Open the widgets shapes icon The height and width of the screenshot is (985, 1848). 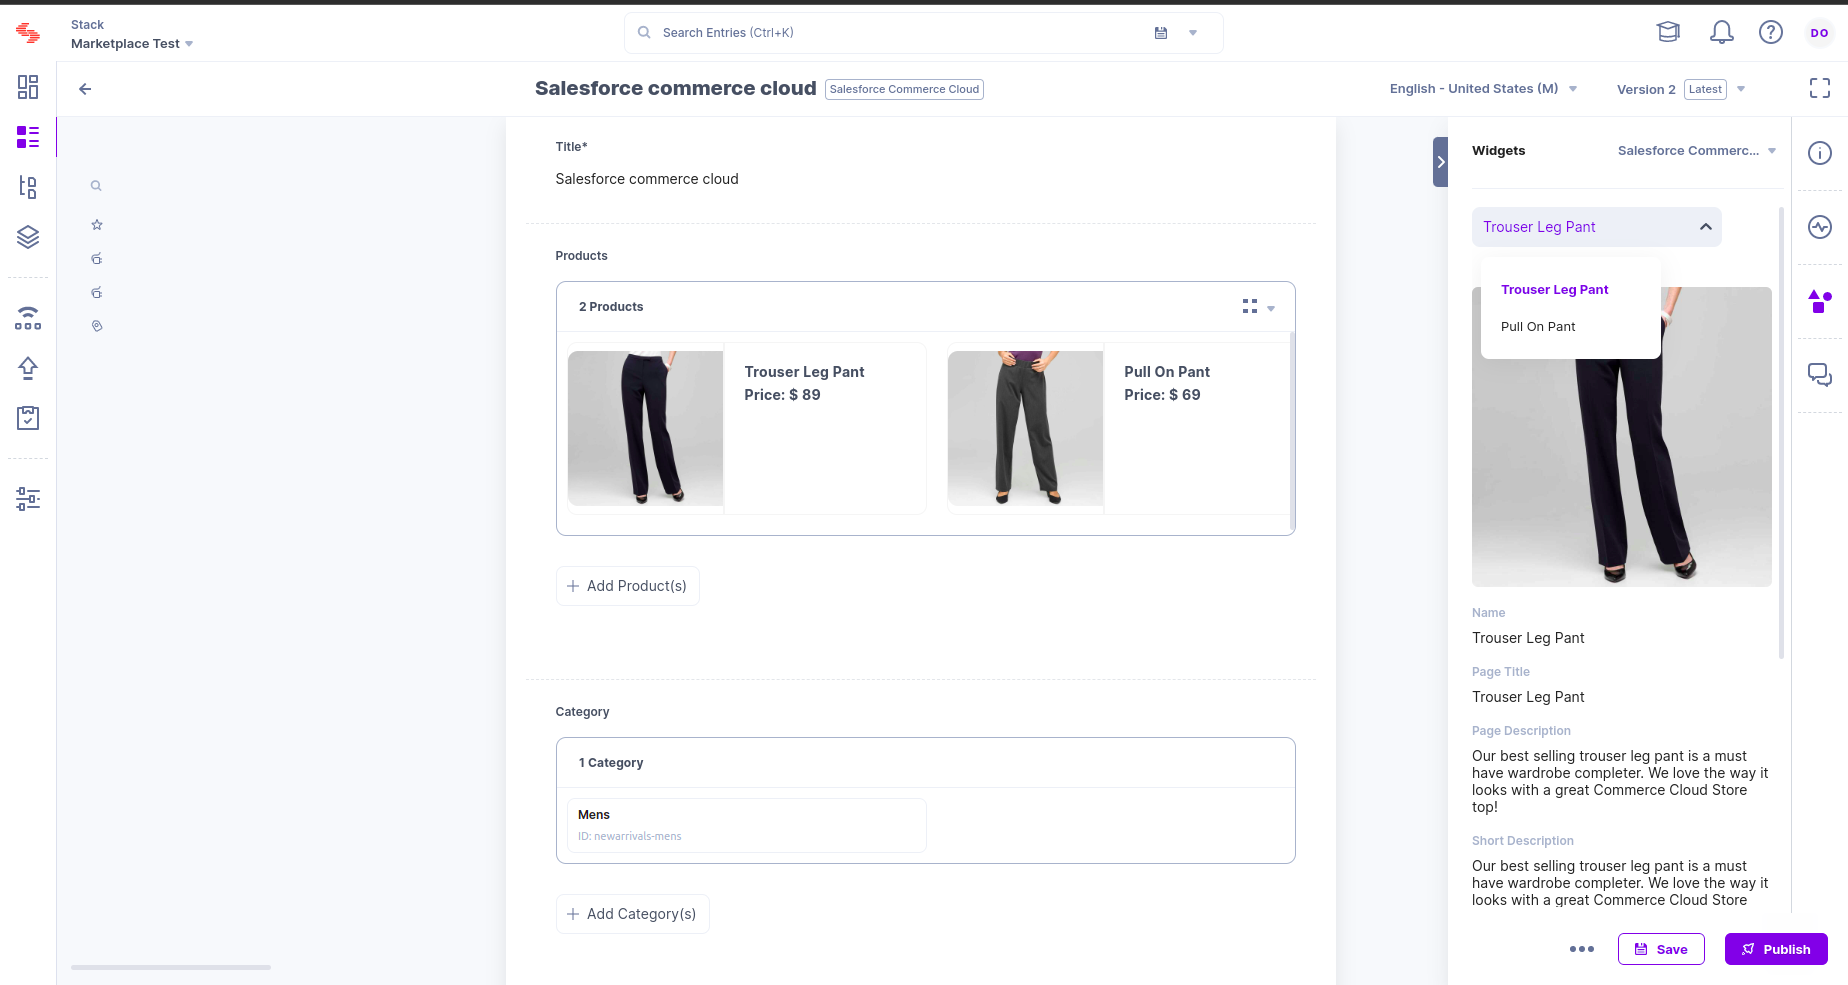click(1820, 301)
